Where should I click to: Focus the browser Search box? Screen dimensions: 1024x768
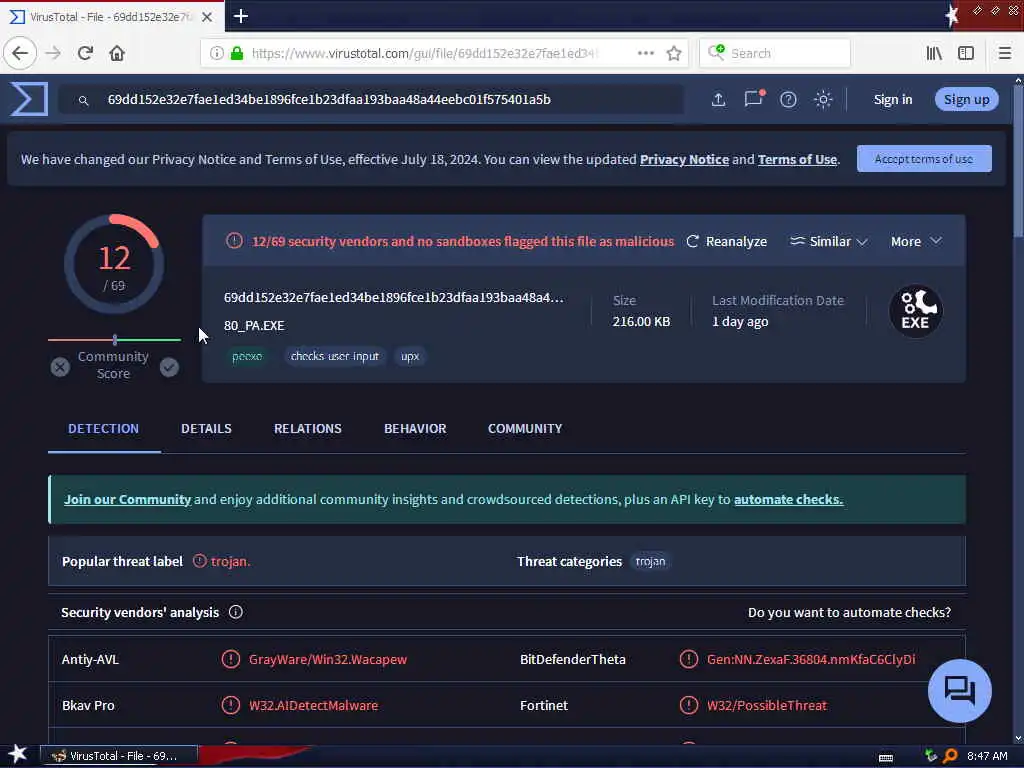(775, 53)
